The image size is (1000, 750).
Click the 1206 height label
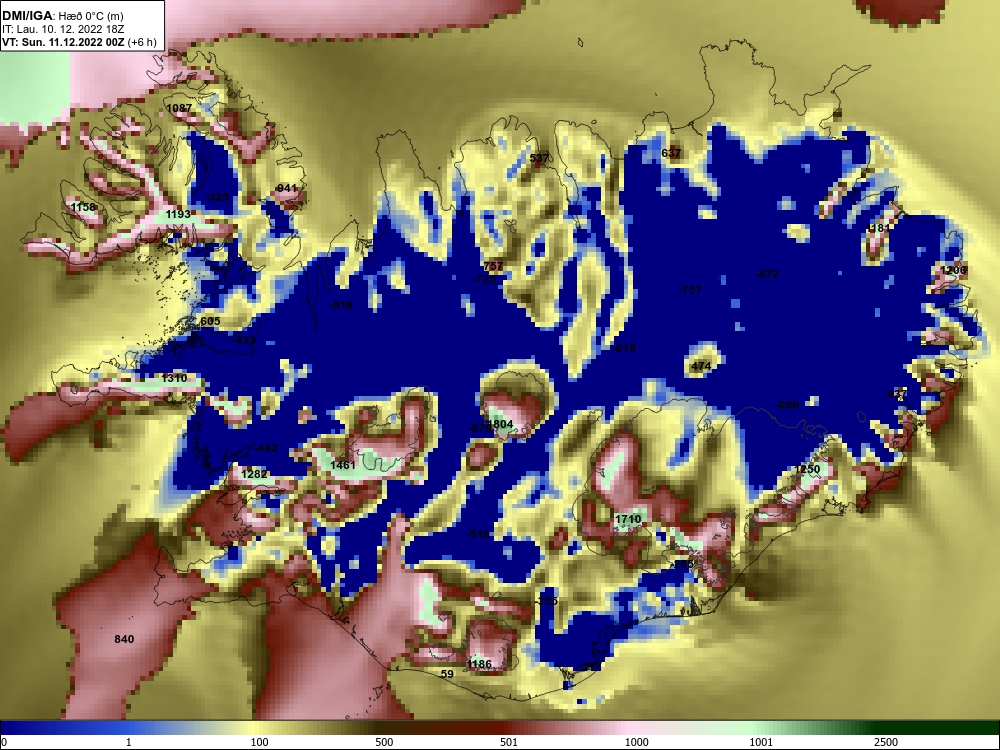[x=953, y=270]
